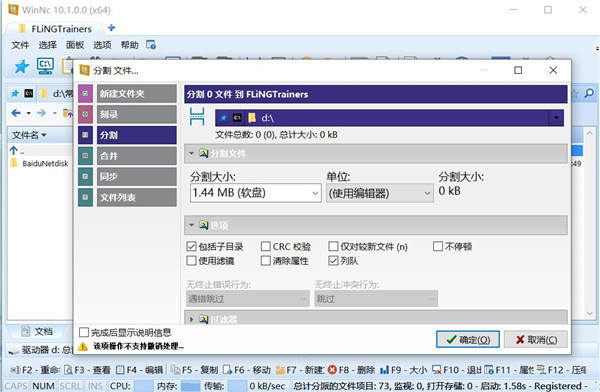Select 文件列表 in the dialog sidebar
The width and height of the screenshot is (600, 392).
coord(137,197)
